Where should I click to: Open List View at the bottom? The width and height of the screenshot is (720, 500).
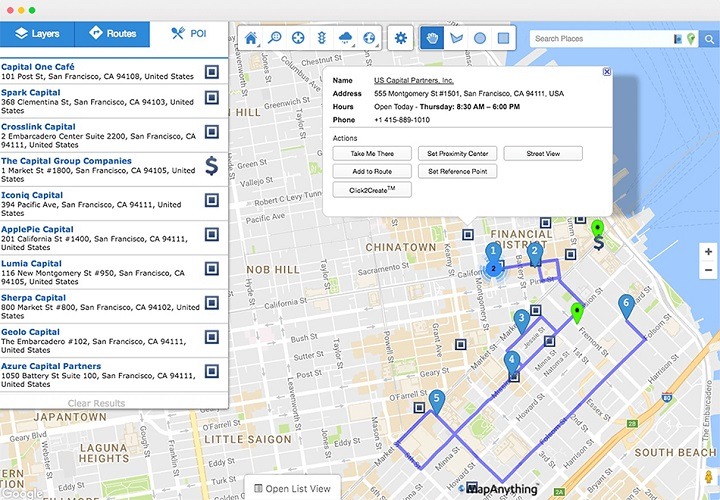tap(292, 489)
